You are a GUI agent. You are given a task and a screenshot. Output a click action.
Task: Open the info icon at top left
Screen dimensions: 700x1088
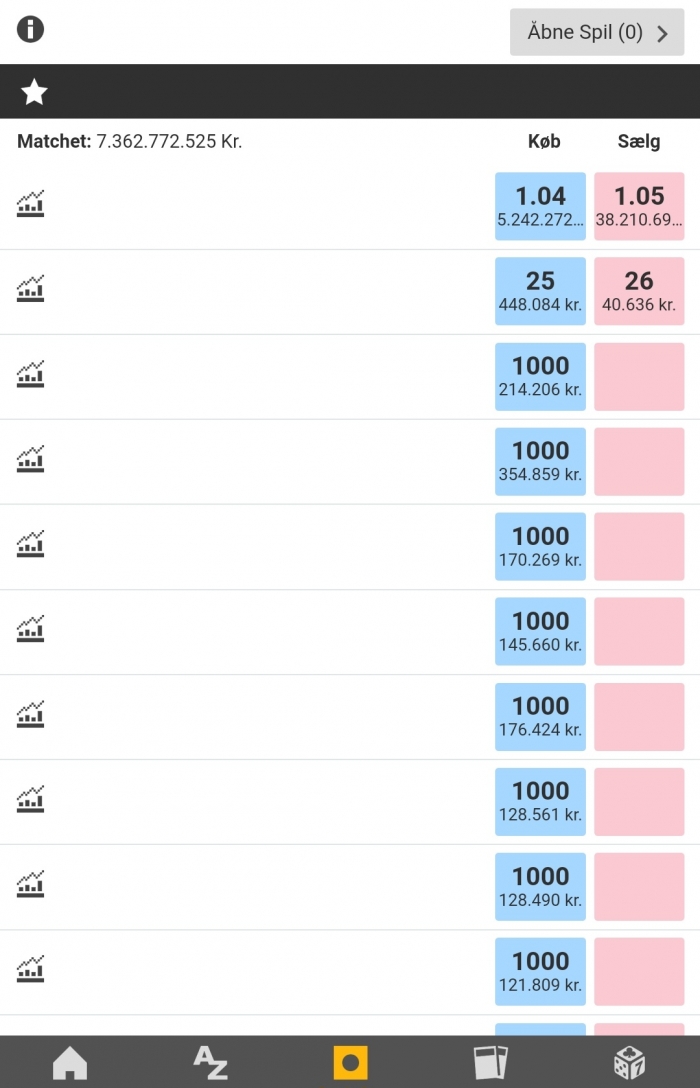[x=31, y=30]
